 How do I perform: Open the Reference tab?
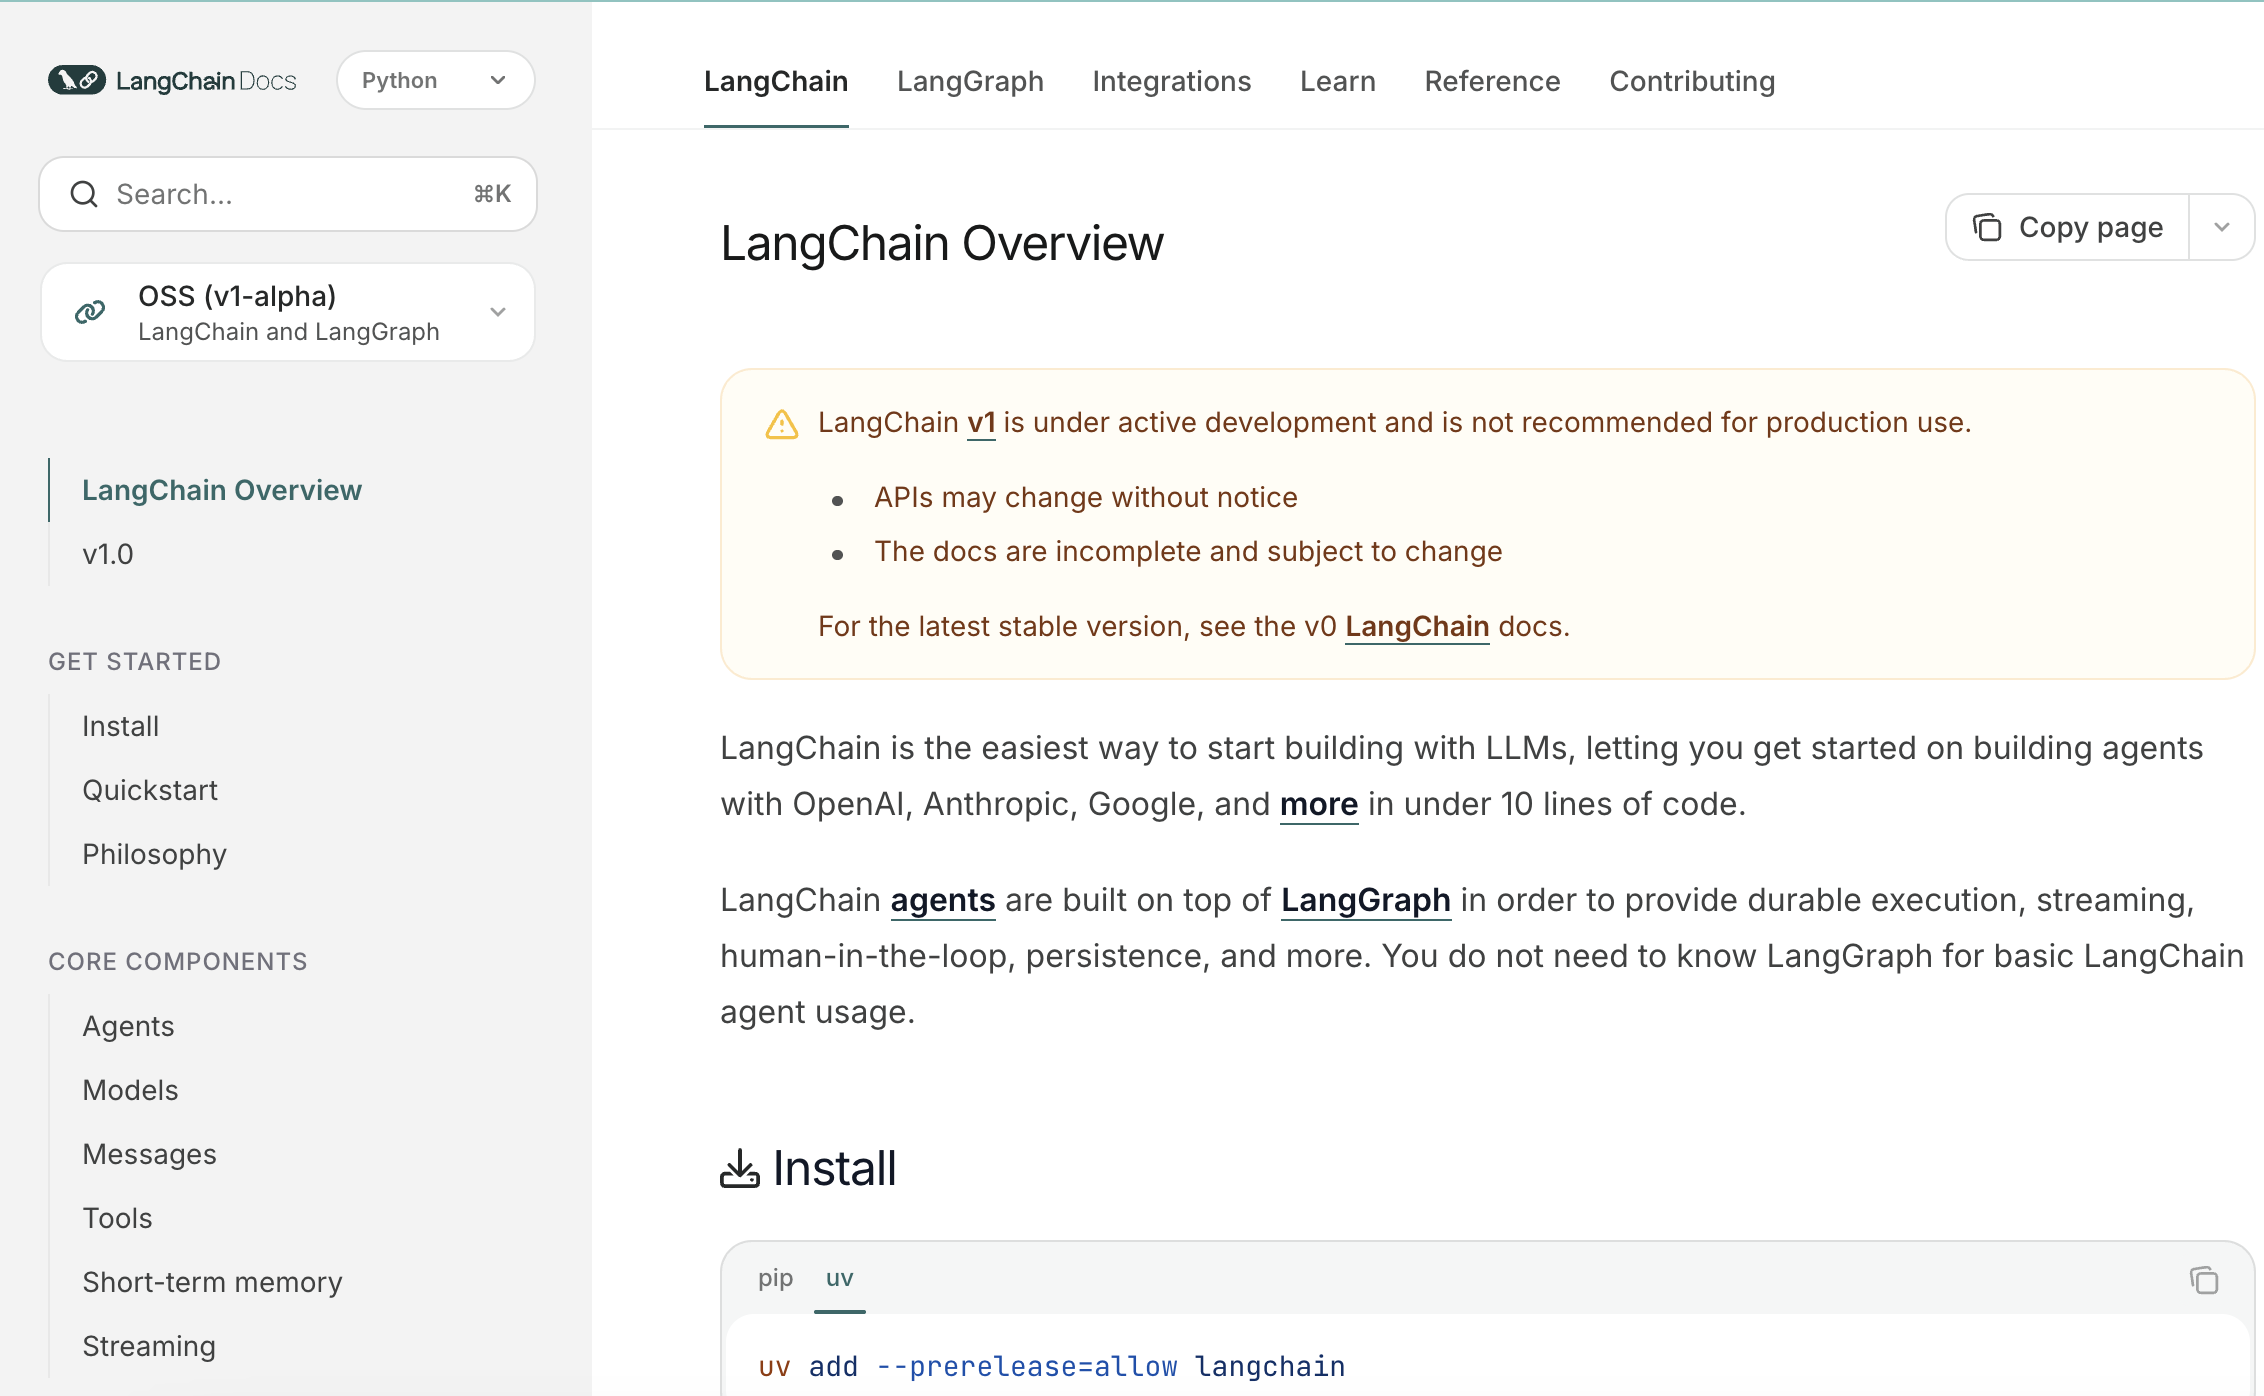1492,81
